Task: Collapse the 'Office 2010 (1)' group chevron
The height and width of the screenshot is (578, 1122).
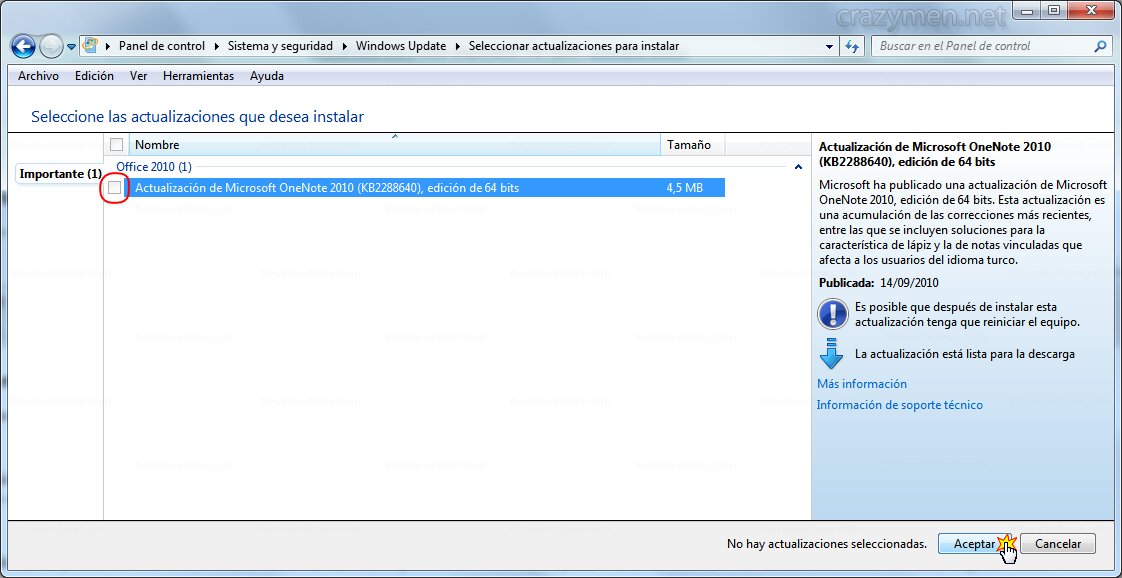Action: [x=798, y=167]
